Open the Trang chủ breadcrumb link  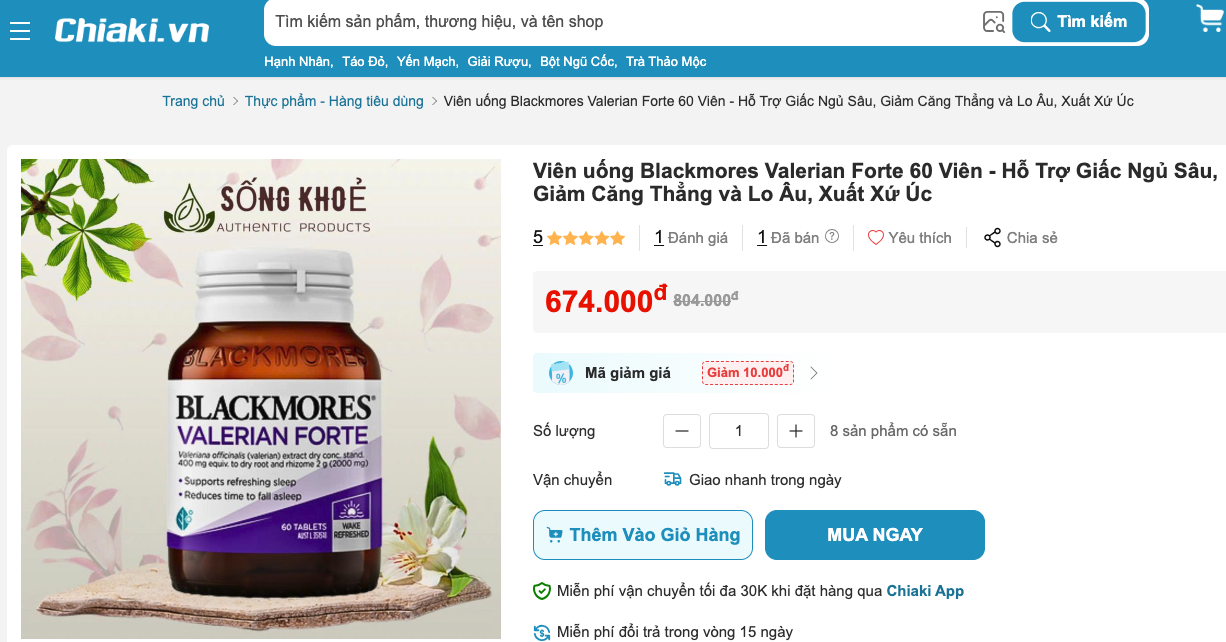click(194, 101)
